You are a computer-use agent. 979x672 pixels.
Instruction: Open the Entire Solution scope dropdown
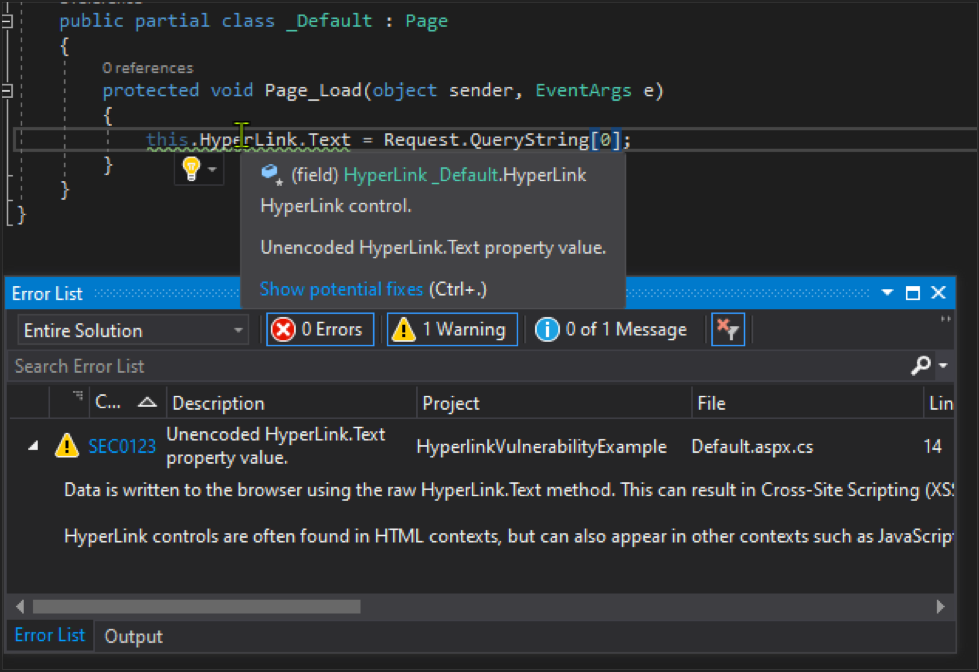(x=133, y=330)
